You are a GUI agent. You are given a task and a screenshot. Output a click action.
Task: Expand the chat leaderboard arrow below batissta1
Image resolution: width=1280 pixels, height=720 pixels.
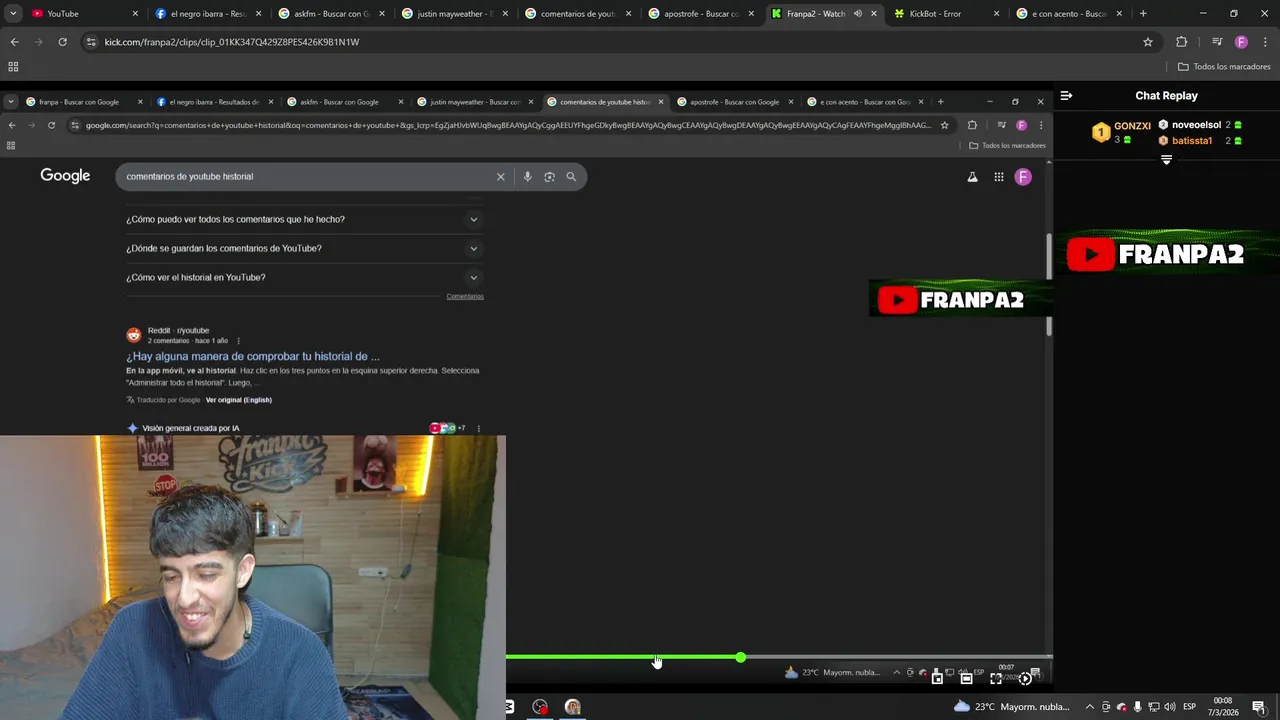point(1166,160)
